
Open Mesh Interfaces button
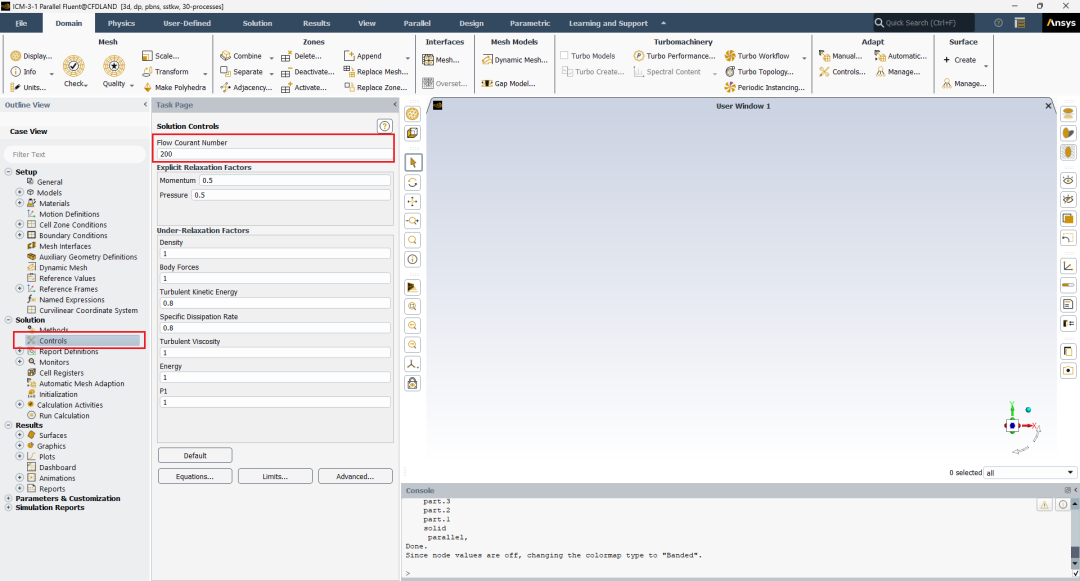click(441, 60)
